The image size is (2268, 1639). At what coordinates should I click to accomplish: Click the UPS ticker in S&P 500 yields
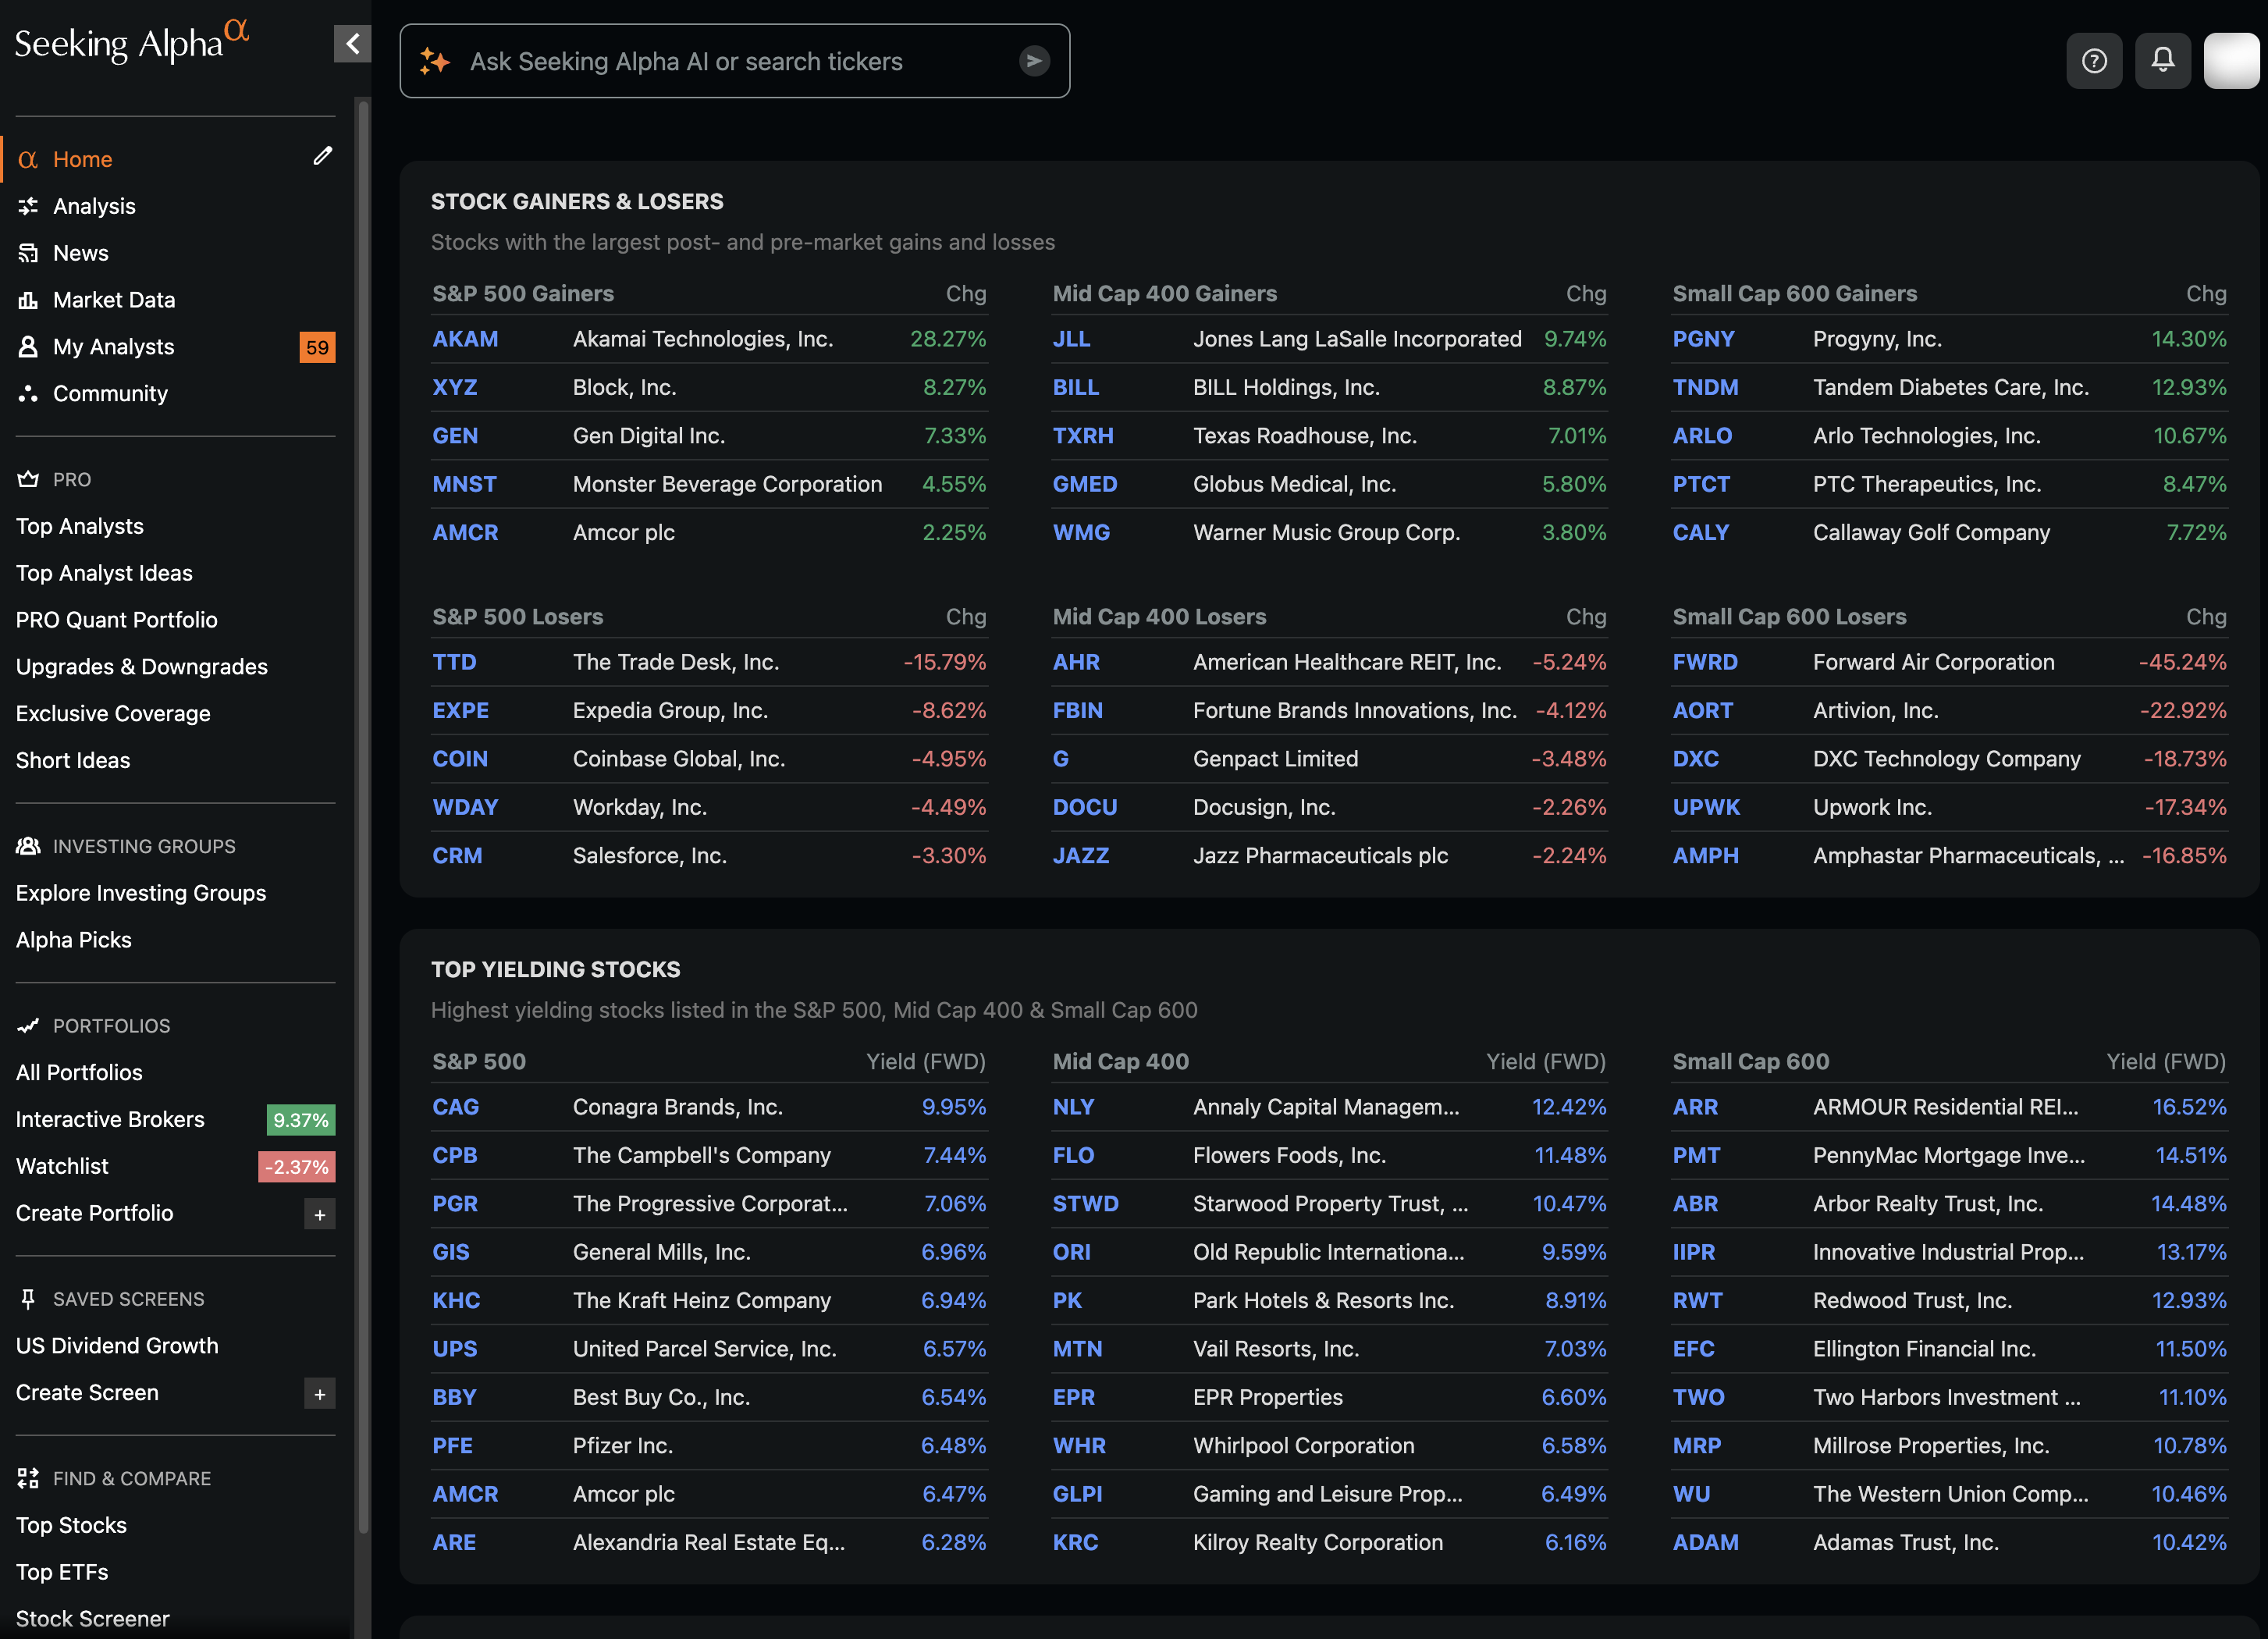pos(454,1349)
